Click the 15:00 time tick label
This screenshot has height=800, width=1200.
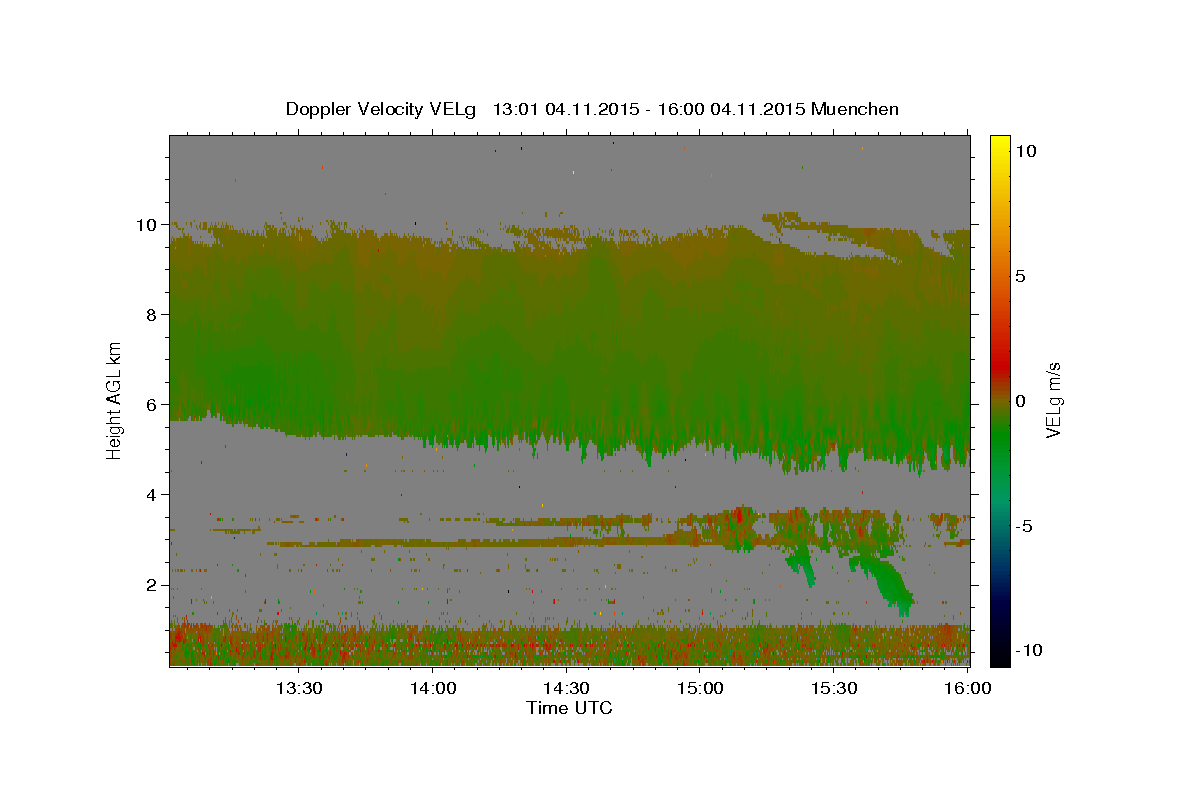tap(701, 689)
